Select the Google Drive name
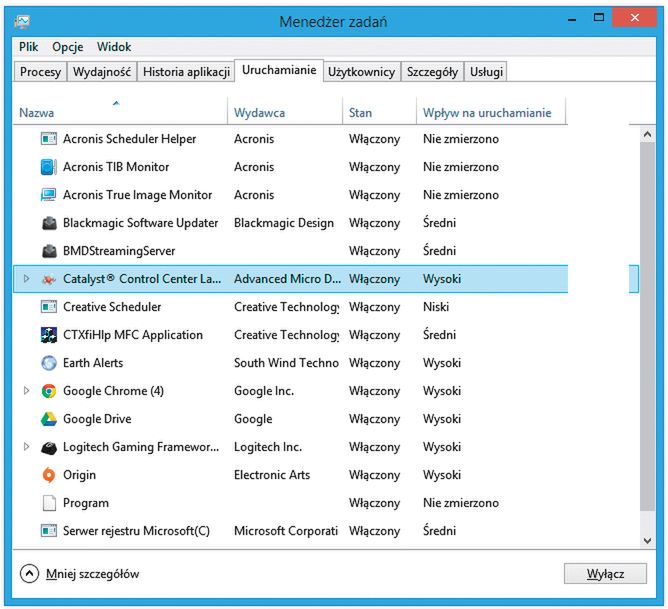Screen dimensions: 668x609 (97, 419)
